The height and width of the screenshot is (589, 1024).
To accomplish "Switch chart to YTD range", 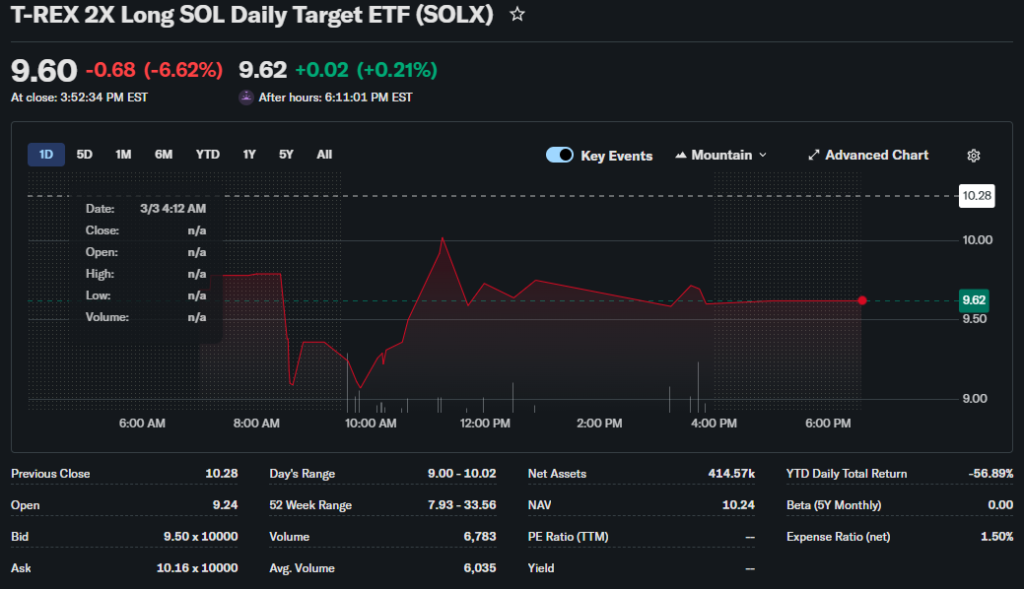I will (207, 154).
